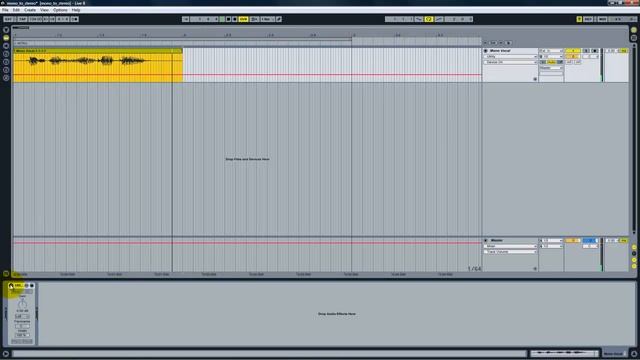Screen dimensions: 640x360
Task: Open the Master Track Volume chooser
Action: 510,252
